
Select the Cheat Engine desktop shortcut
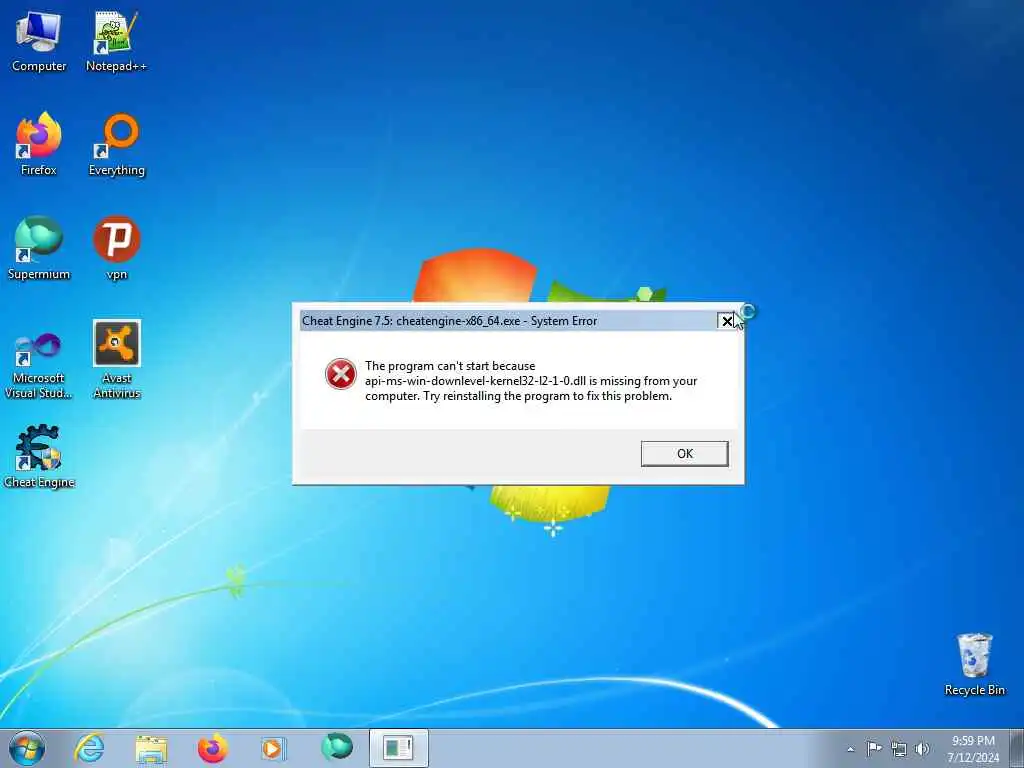pos(39,456)
